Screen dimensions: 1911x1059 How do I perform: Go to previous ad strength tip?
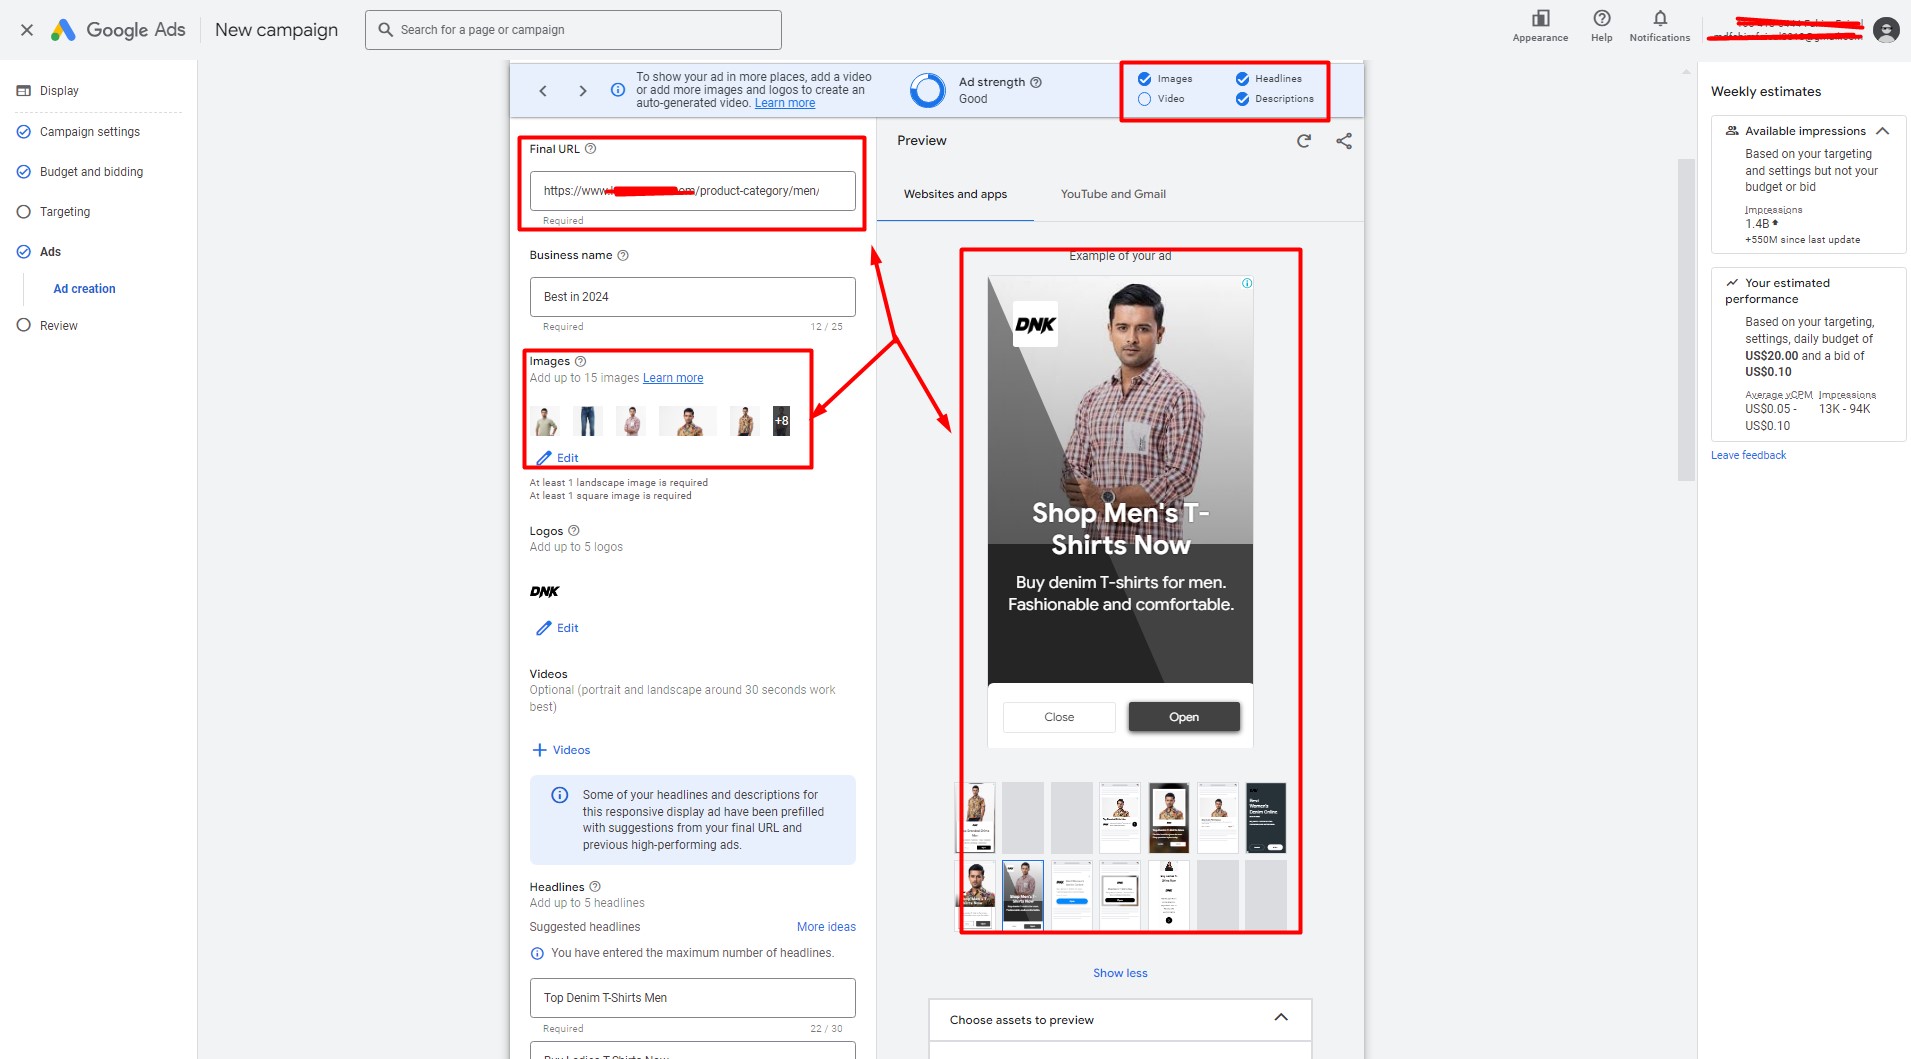point(543,91)
